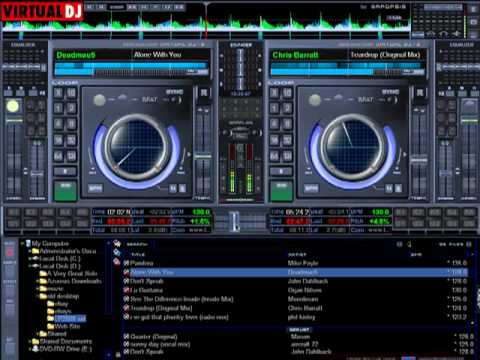Screen dimensions: 480x360
Task: Expand the music folder node
Action: point(37,289)
